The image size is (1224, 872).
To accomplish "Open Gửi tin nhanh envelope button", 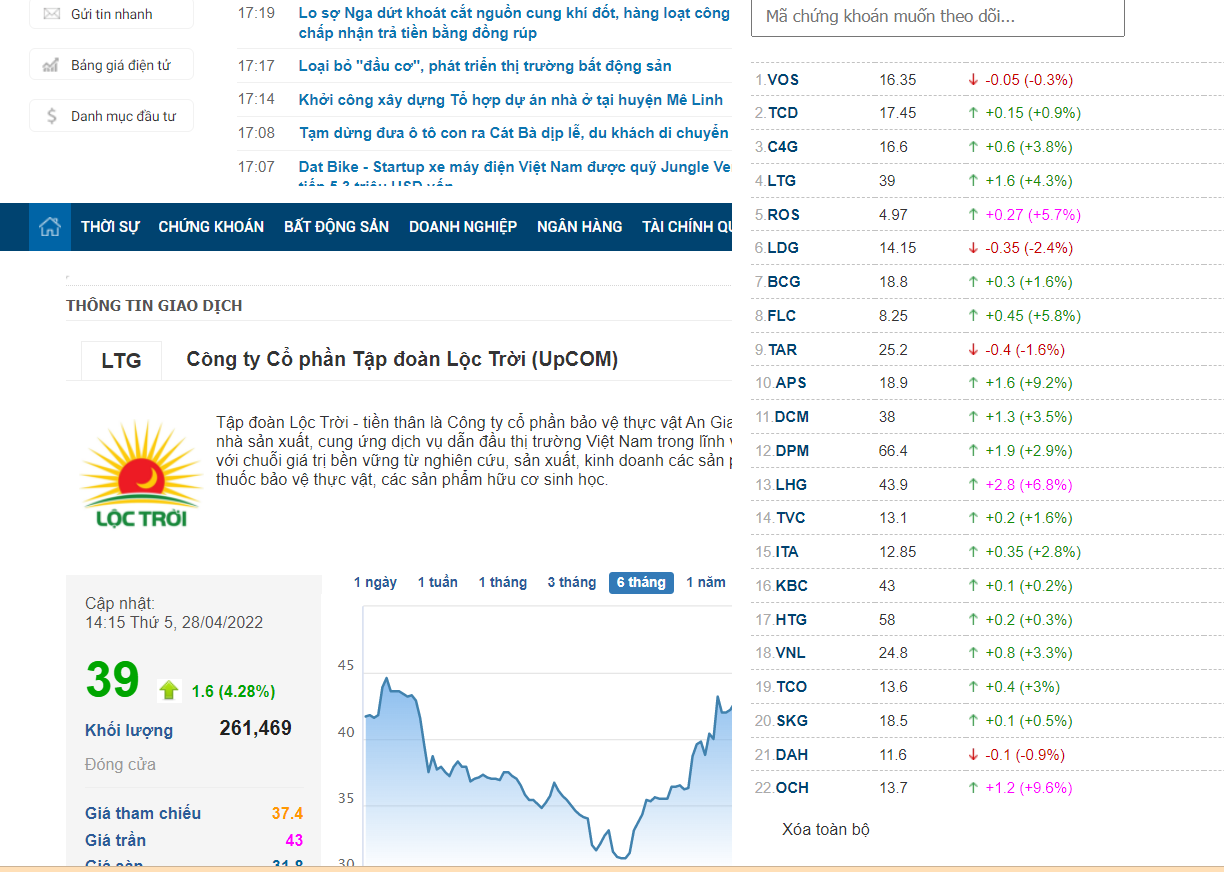I will click(111, 14).
